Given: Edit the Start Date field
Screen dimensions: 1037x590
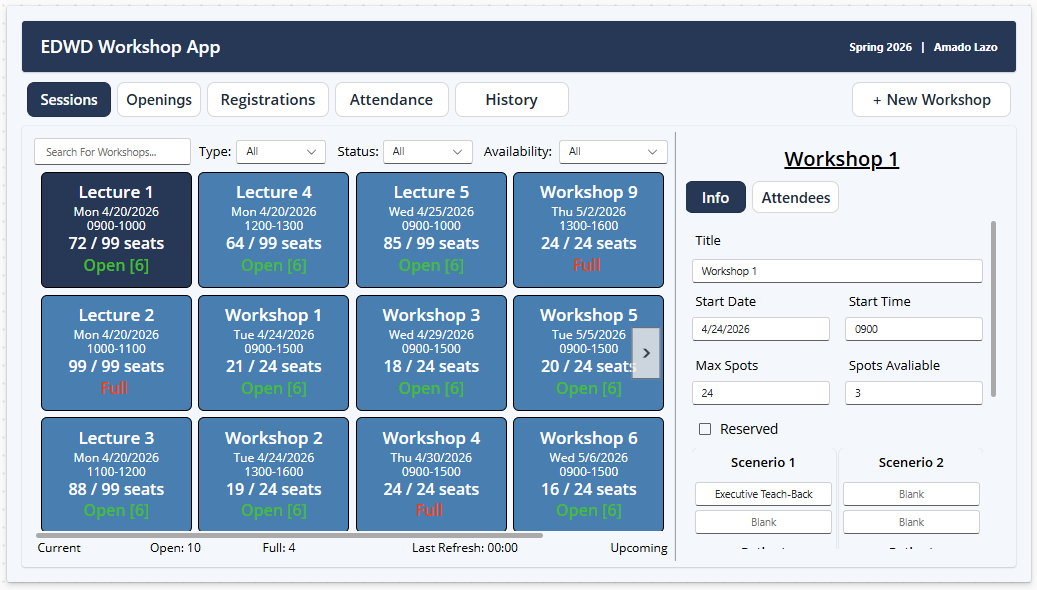Looking at the screenshot, I should (760, 328).
